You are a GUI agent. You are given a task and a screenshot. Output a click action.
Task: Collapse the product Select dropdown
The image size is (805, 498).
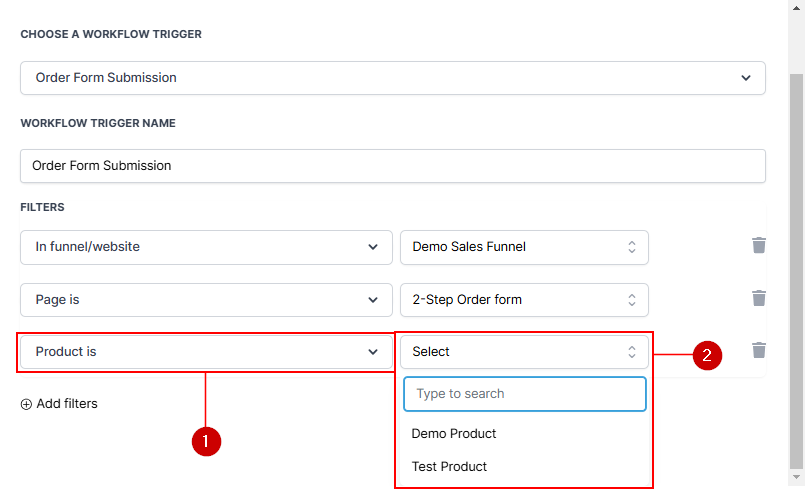pyautogui.click(x=523, y=352)
